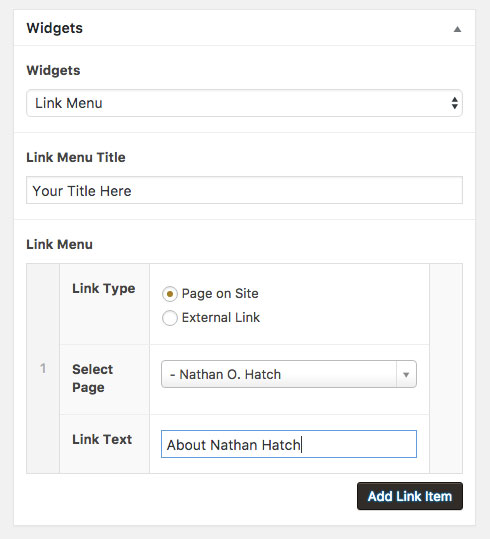Collapse the Widgets panel using the triangle icon
This screenshot has width=490, height=539.
pos(457,29)
